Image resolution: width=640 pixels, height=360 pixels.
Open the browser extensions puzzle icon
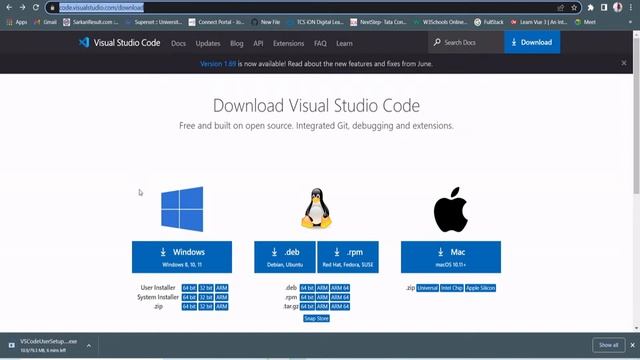point(590,7)
